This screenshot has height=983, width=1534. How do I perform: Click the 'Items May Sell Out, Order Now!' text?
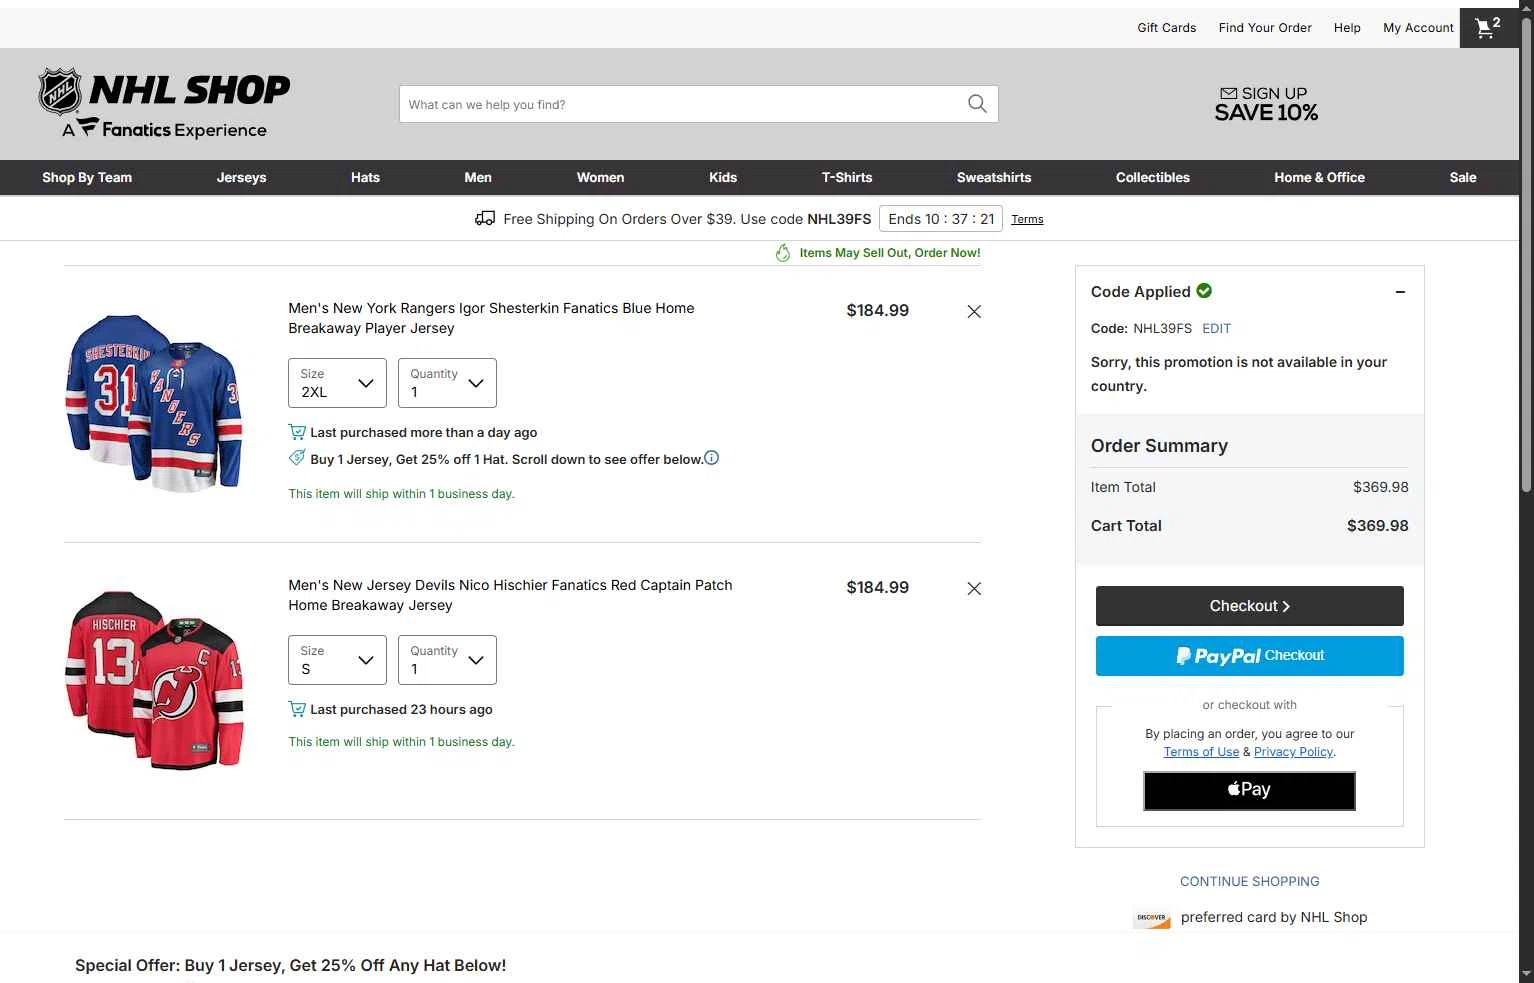click(890, 253)
